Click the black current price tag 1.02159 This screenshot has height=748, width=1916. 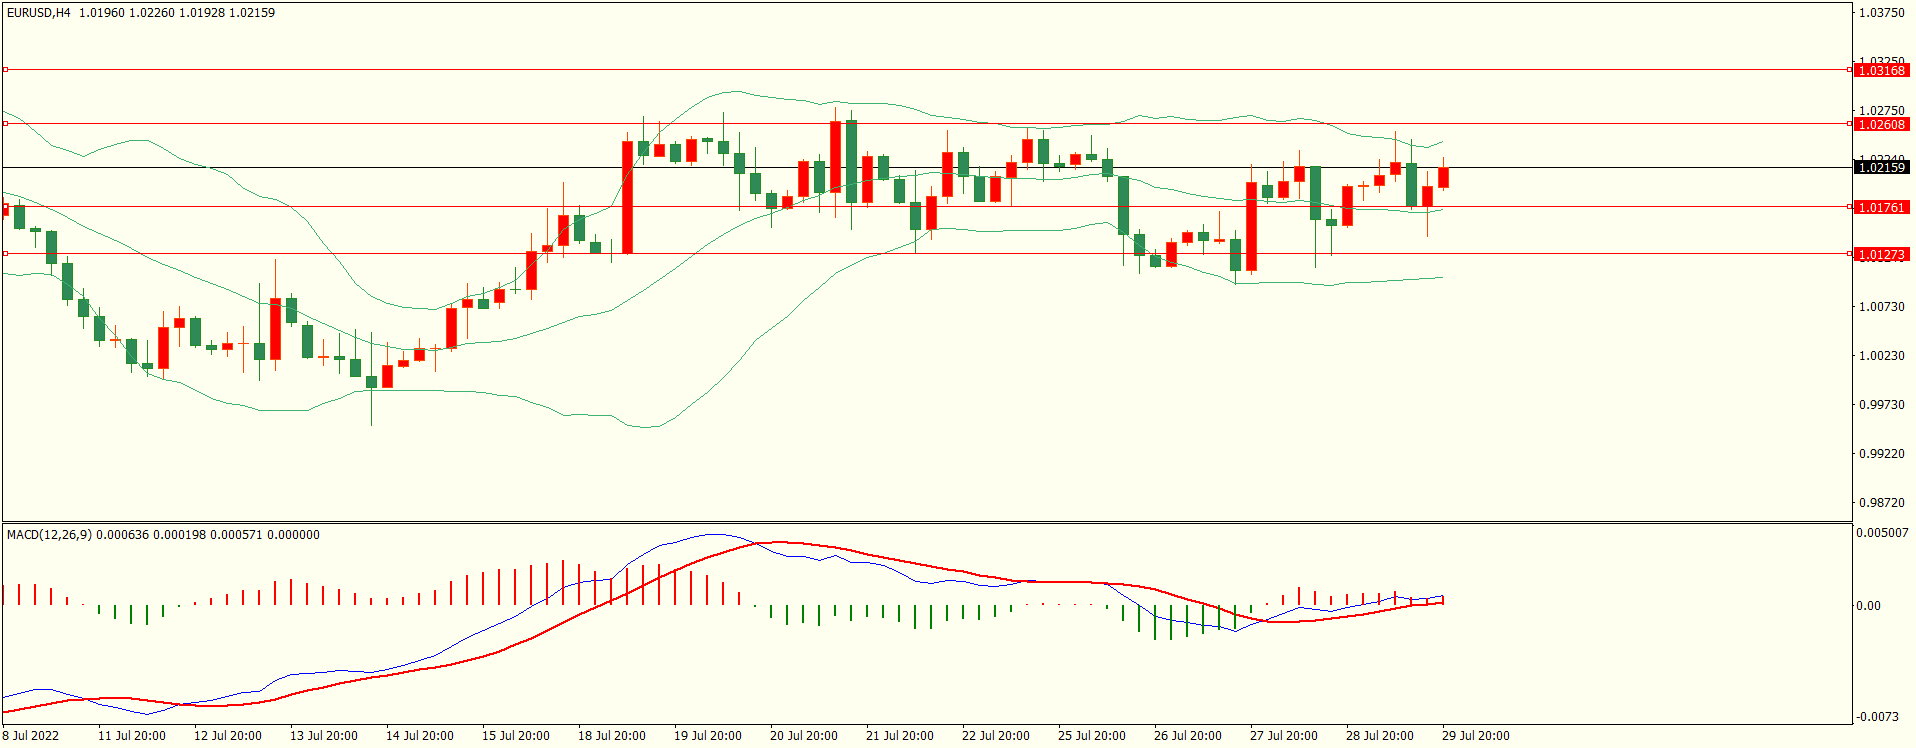click(1881, 168)
